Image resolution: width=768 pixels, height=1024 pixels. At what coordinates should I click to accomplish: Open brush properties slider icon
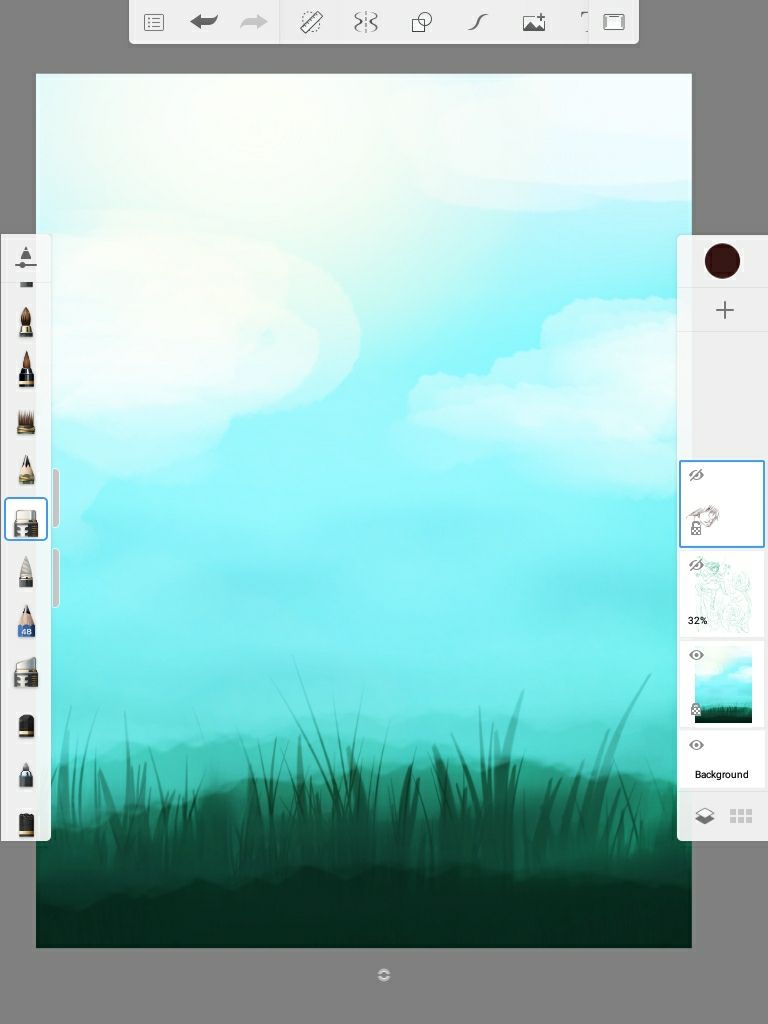(25, 257)
